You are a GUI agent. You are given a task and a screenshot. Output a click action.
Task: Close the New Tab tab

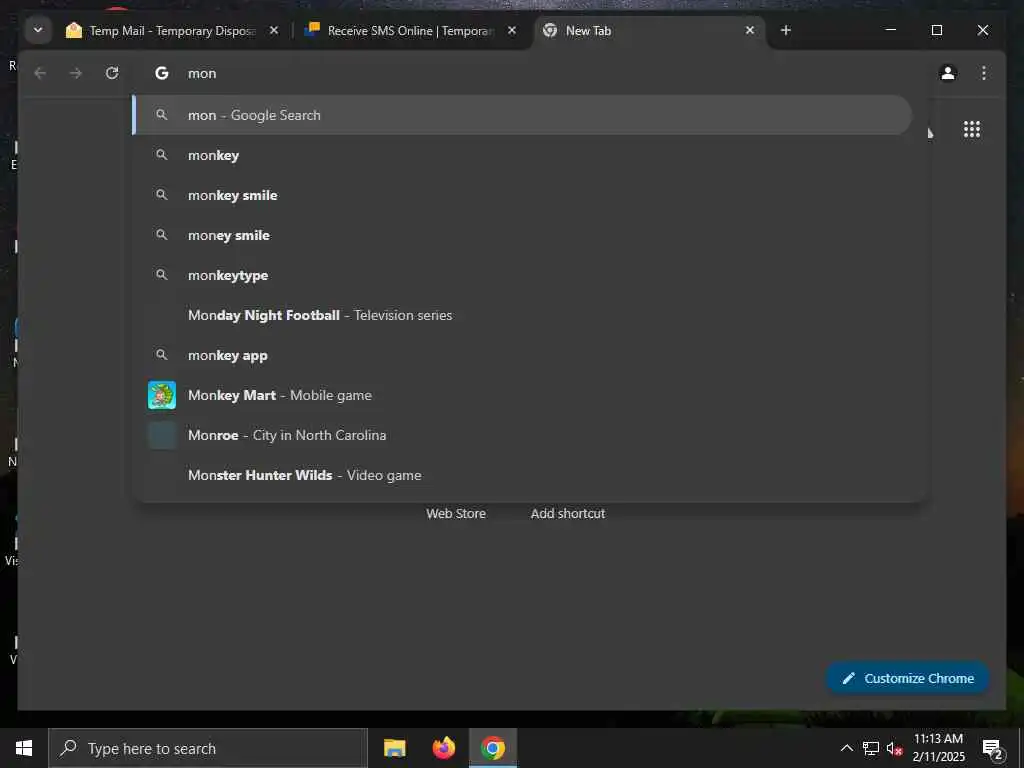click(750, 31)
